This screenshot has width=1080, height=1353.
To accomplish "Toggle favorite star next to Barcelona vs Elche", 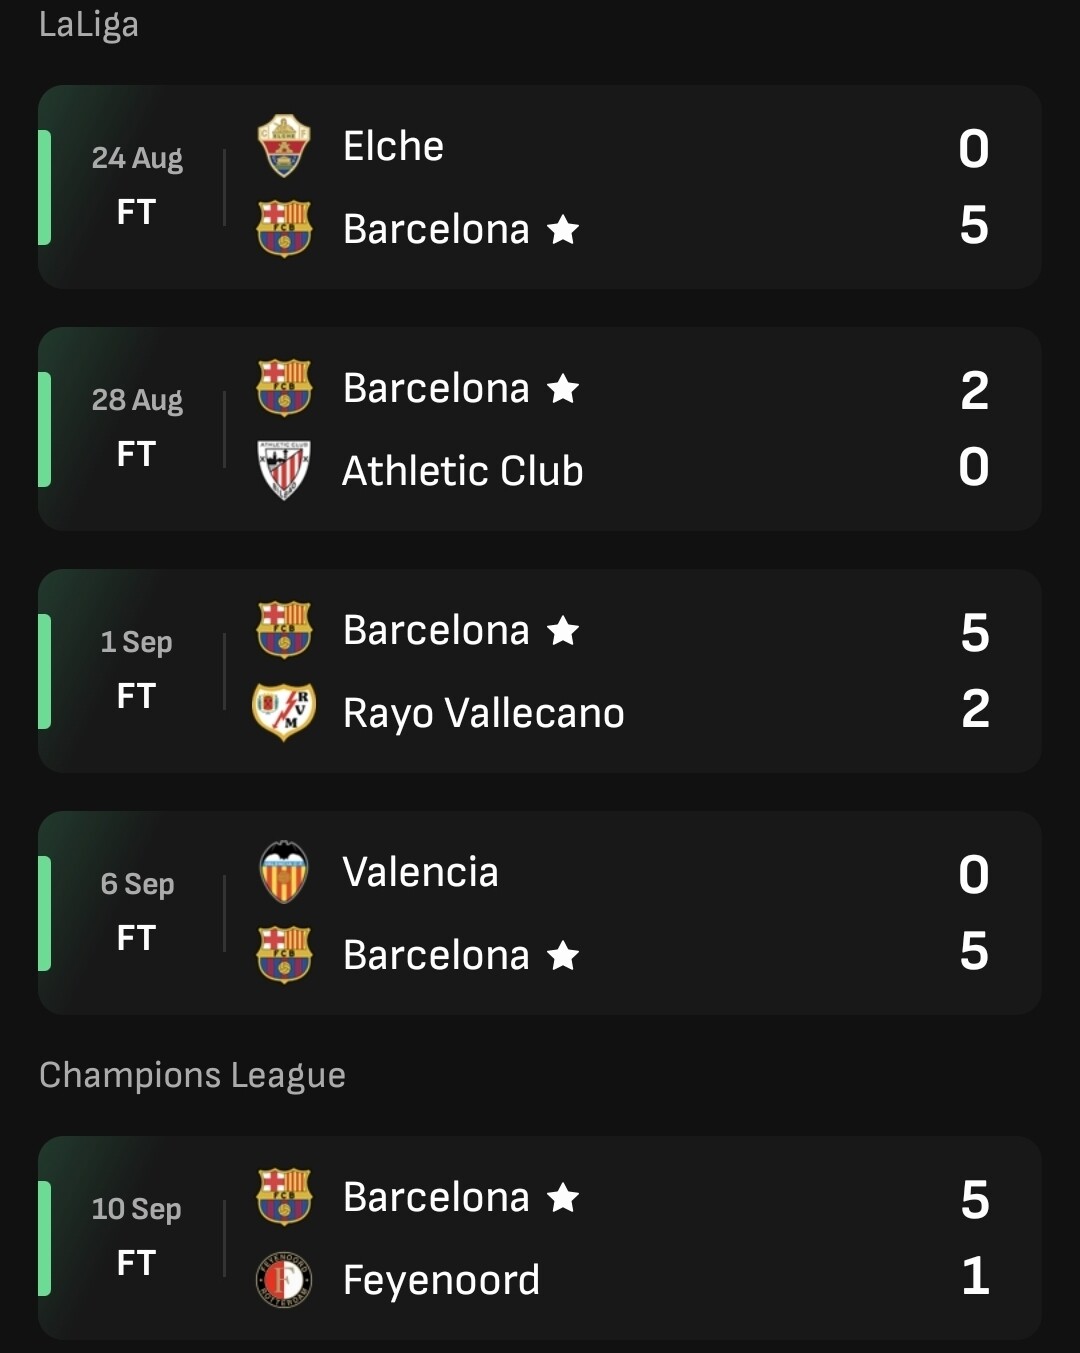I will (x=563, y=229).
